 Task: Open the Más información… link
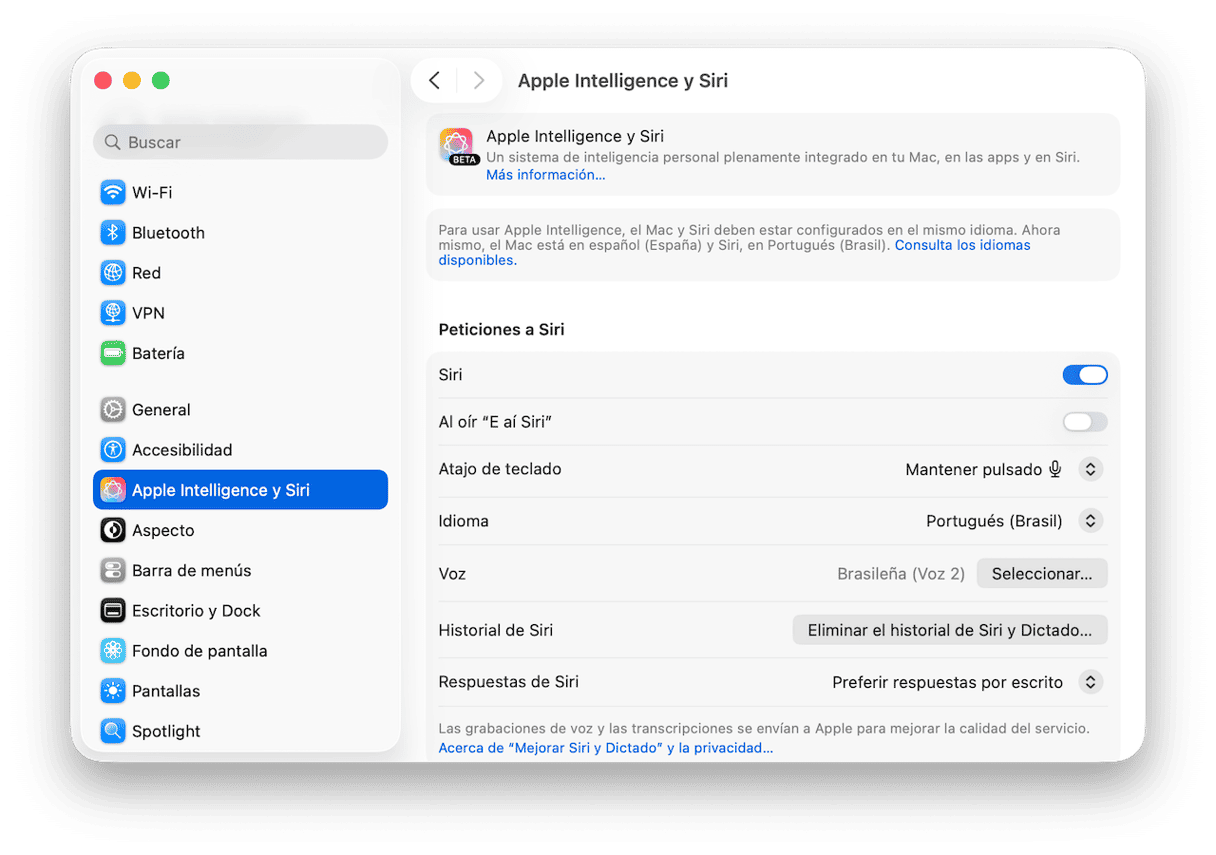pyautogui.click(x=546, y=175)
